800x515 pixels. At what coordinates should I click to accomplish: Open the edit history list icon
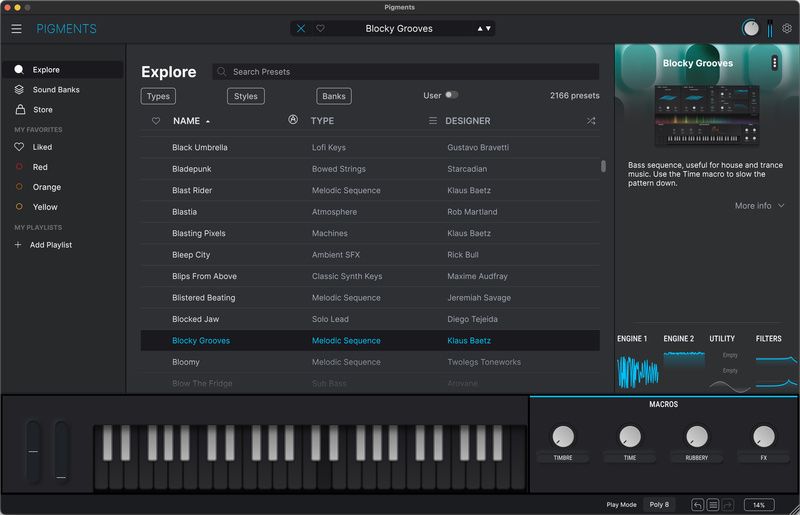[713, 505]
